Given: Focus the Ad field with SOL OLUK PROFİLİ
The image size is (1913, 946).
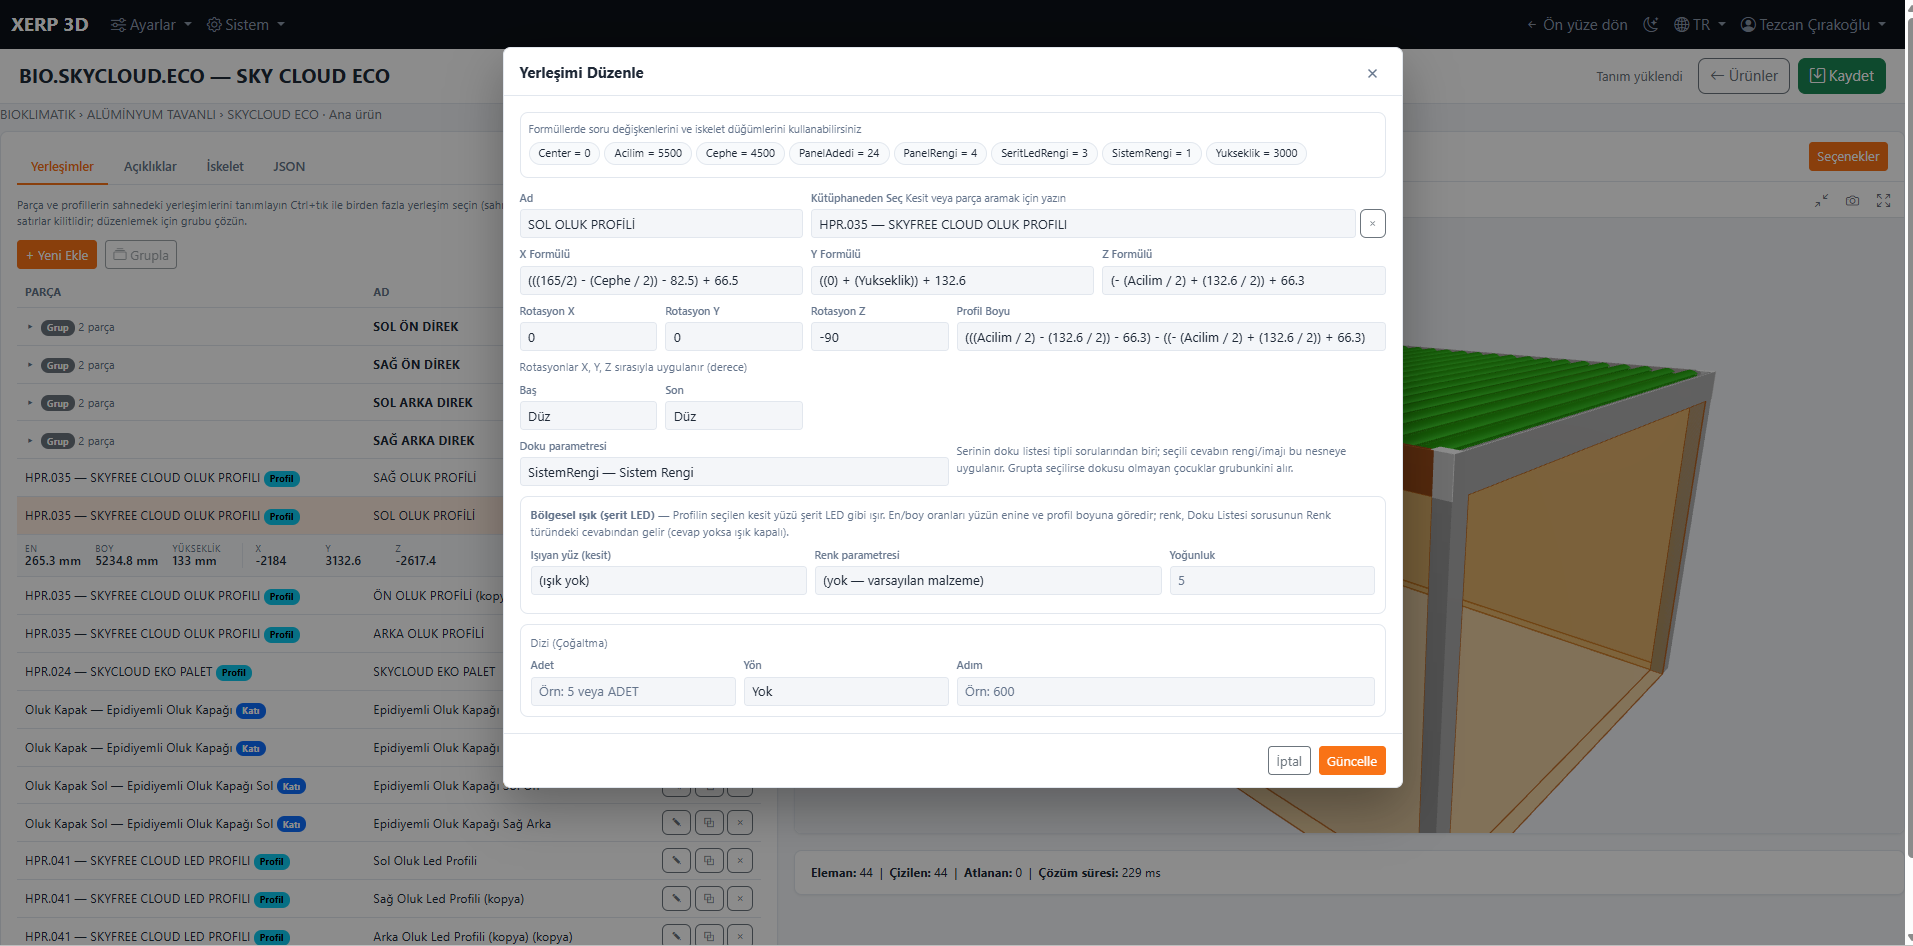Looking at the screenshot, I should [661, 224].
